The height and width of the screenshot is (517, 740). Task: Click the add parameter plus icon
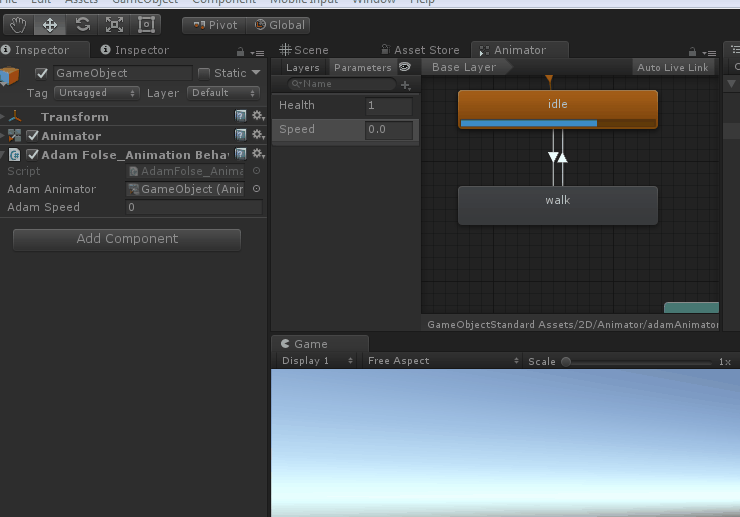tap(405, 85)
